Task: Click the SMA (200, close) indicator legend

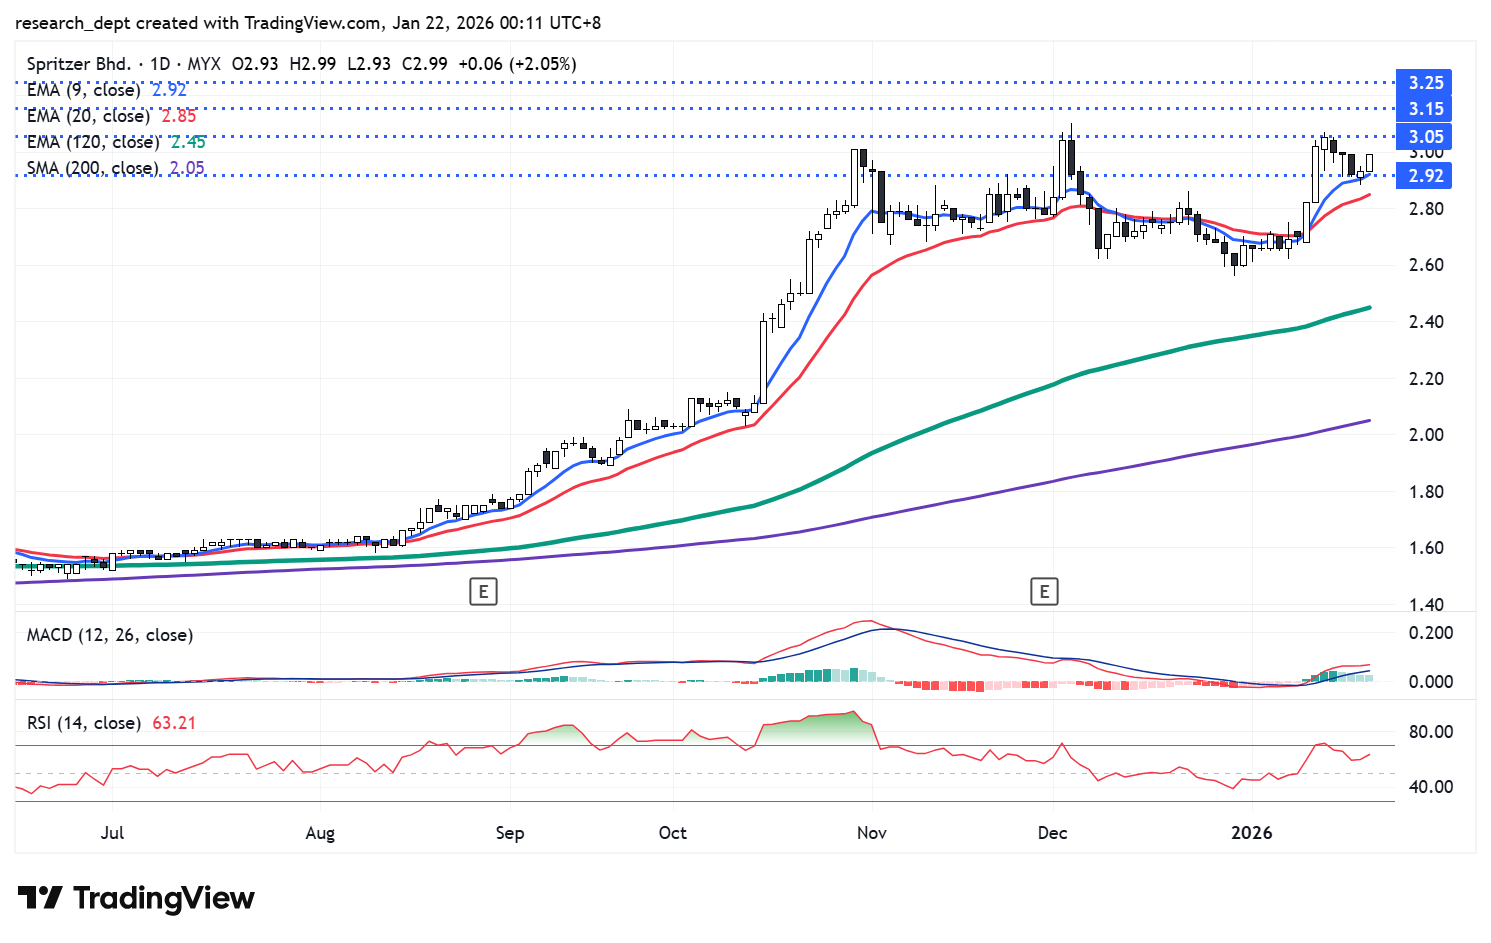Action: click(92, 168)
